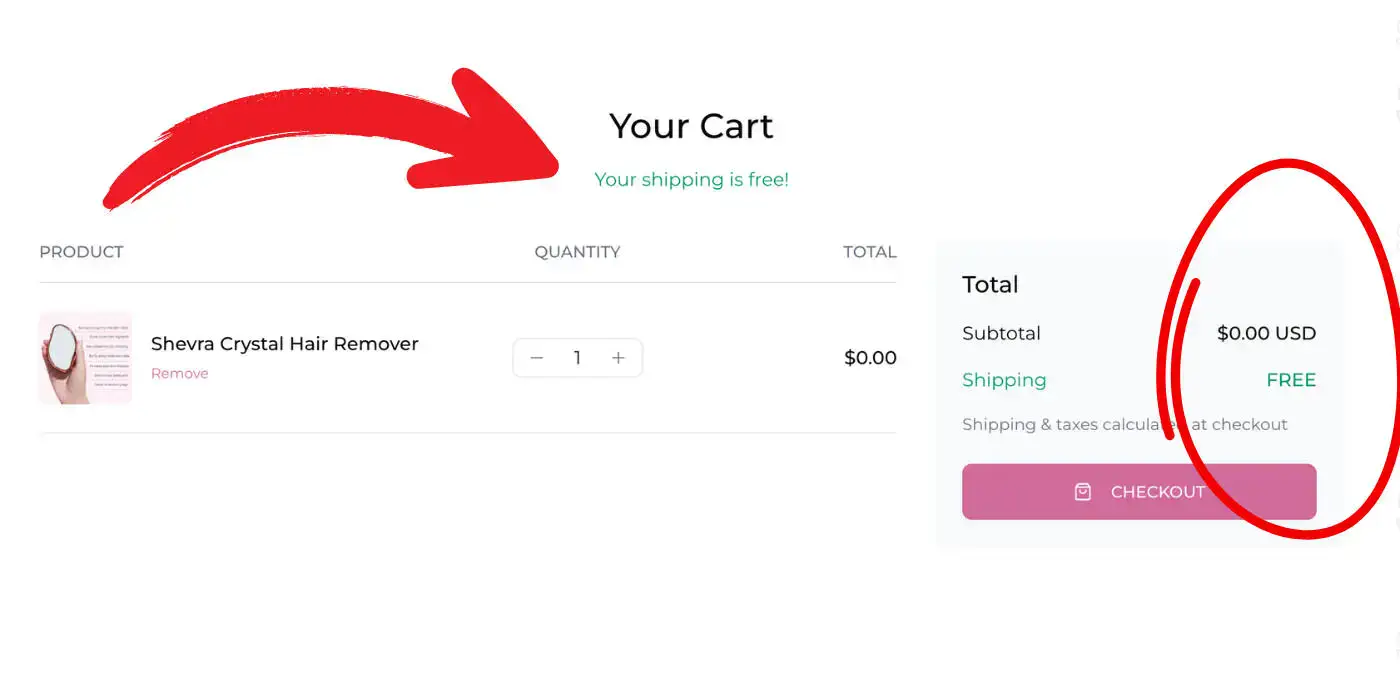
Task: Click the plus icon to increase quantity
Action: [618, 358]
